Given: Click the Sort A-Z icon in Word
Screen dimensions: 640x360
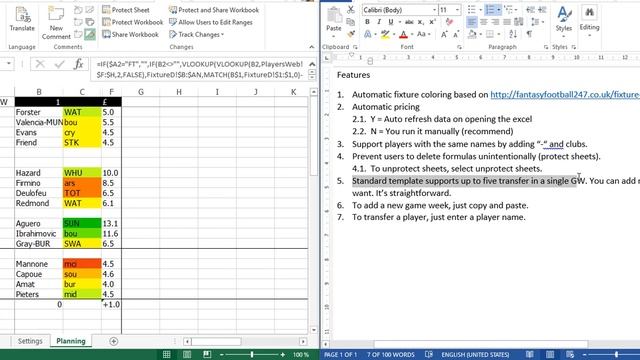Looking at the screenshot, I should (513, 35).
